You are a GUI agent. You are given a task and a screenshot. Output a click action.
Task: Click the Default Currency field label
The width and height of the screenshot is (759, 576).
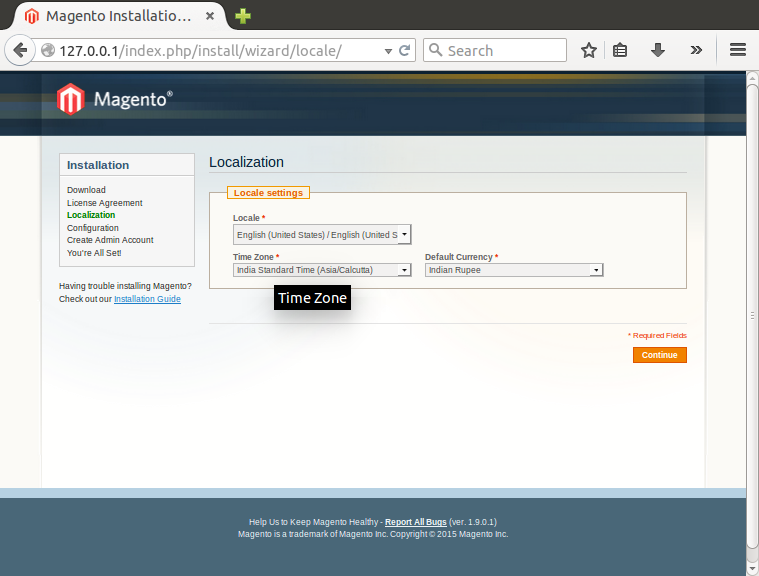458,257
